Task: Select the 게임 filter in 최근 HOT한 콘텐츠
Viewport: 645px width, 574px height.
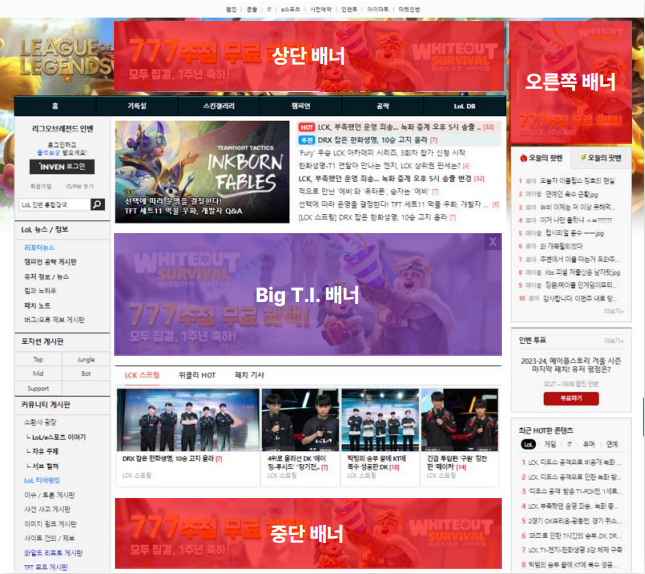Action: (550, 444)
